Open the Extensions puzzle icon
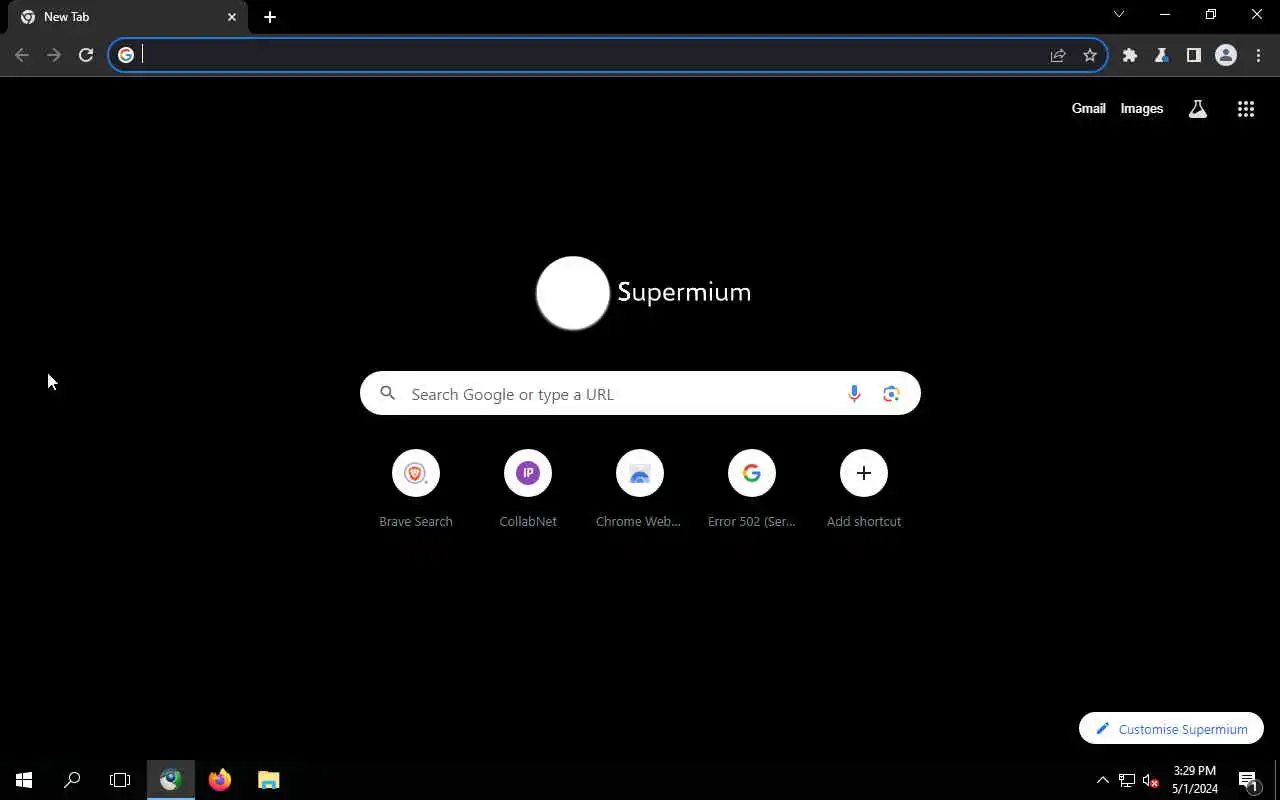Image resolution: width=1280 pixels, height=800 pixels. [1130, 55]
